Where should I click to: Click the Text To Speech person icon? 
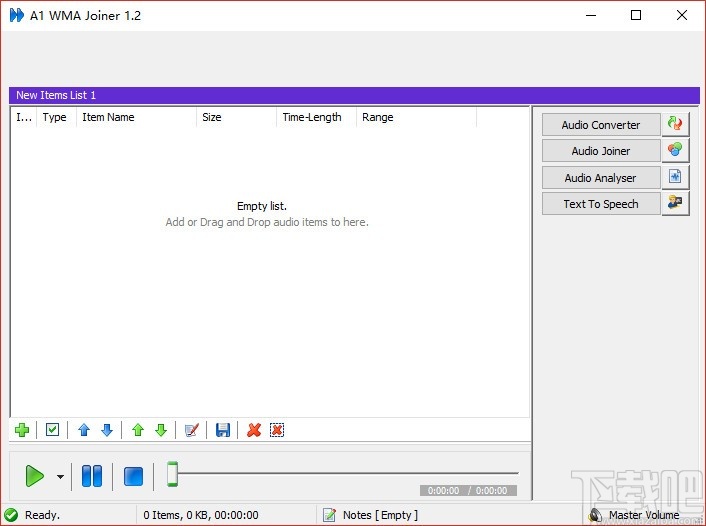(675, 203)
